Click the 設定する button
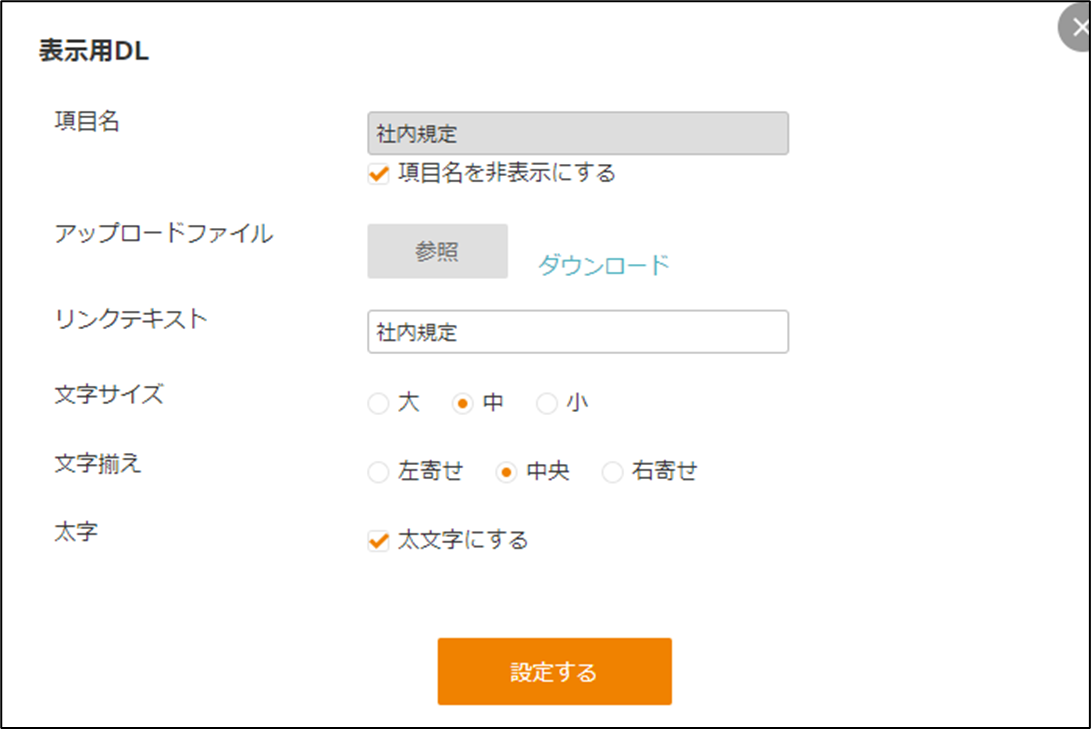This screenshot has width=1091, height=729. pyautogui.click(x=555, y=671)
